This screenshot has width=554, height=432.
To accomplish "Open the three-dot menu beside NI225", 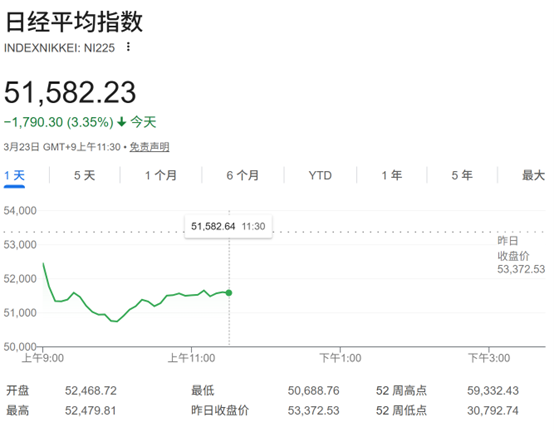I will pos(128,47).
